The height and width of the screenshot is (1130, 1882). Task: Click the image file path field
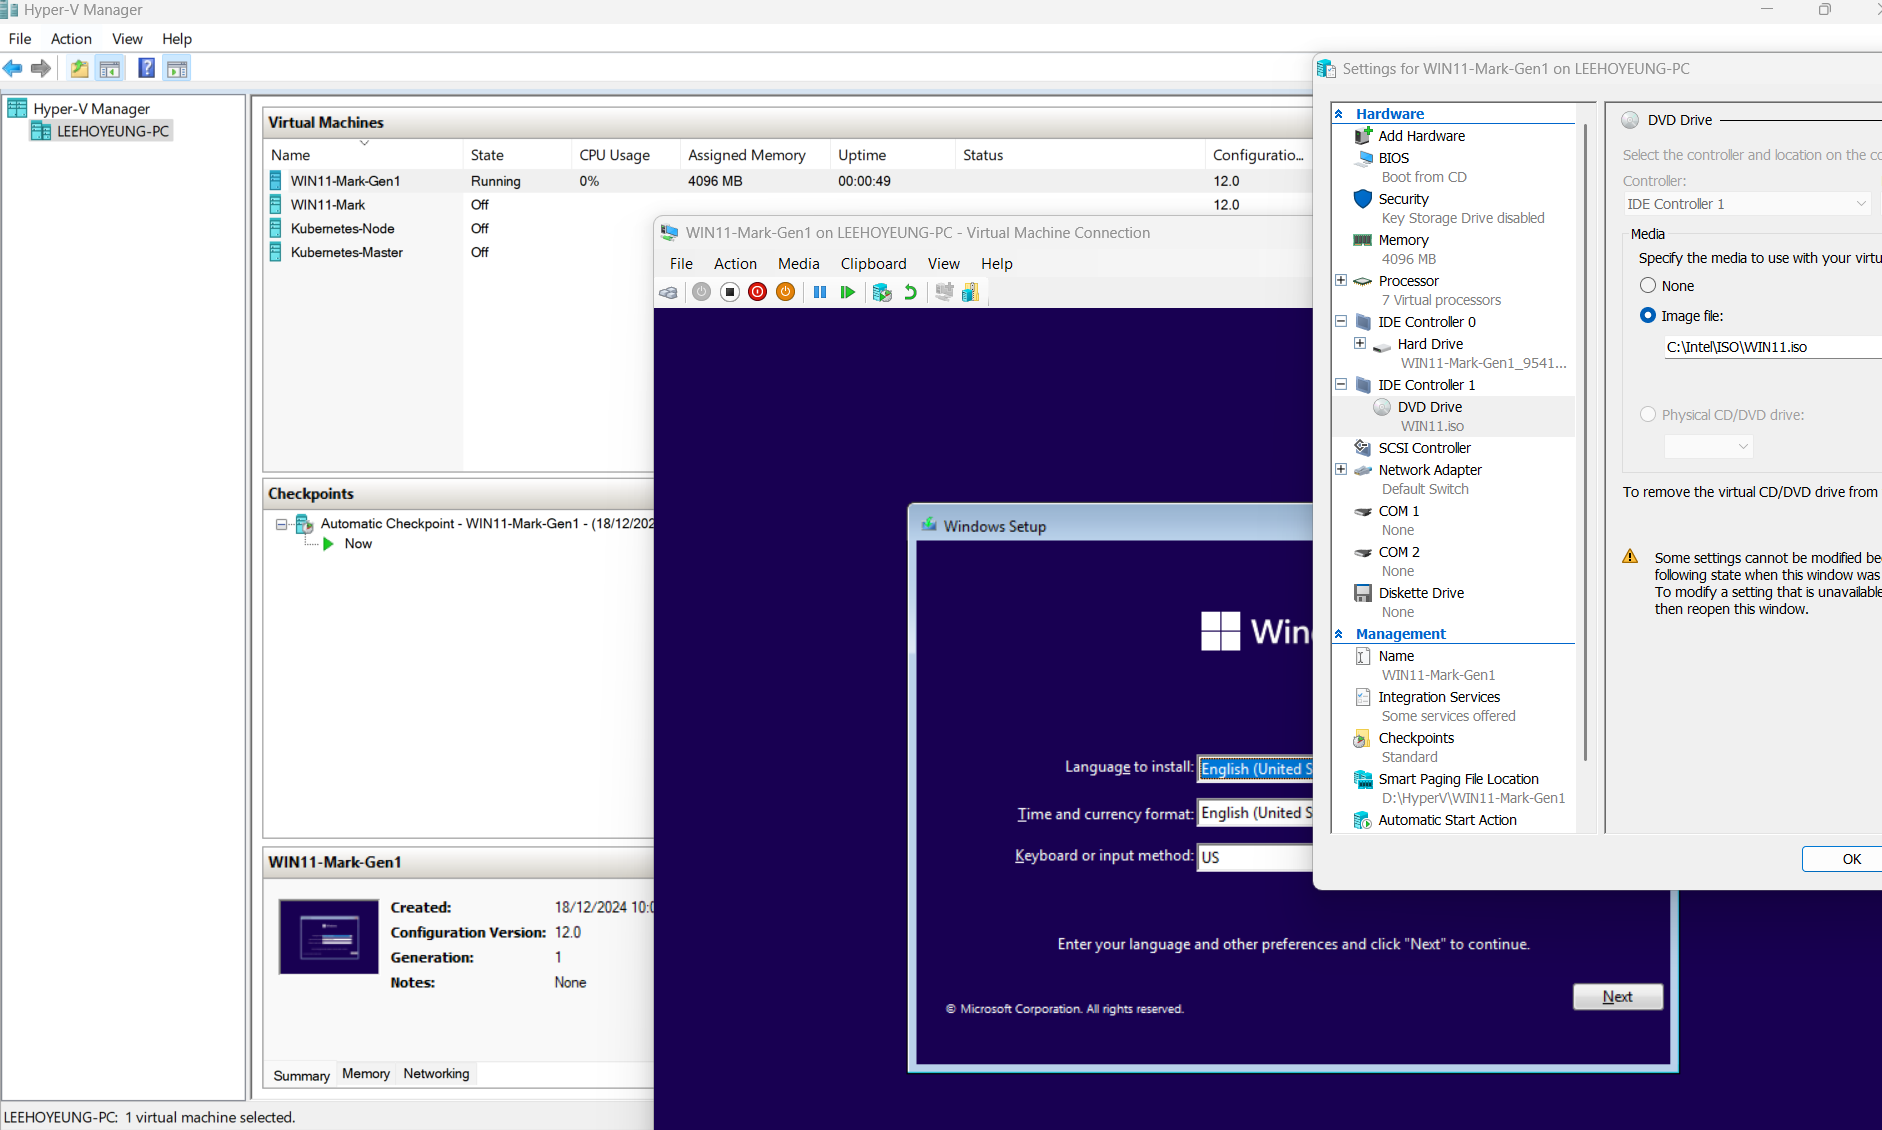pyautogui.click(x=1772, y=347)
